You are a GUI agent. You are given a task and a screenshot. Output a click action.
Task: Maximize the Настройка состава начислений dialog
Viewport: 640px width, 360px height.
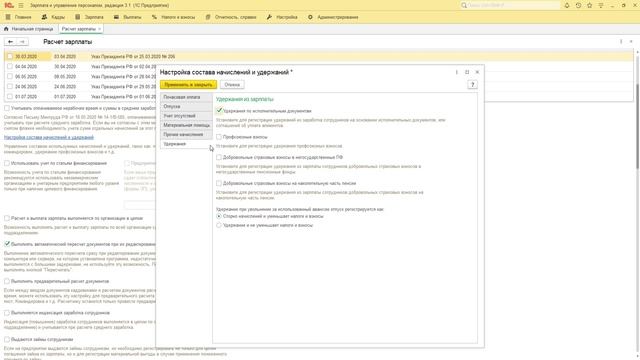(467, 72)
